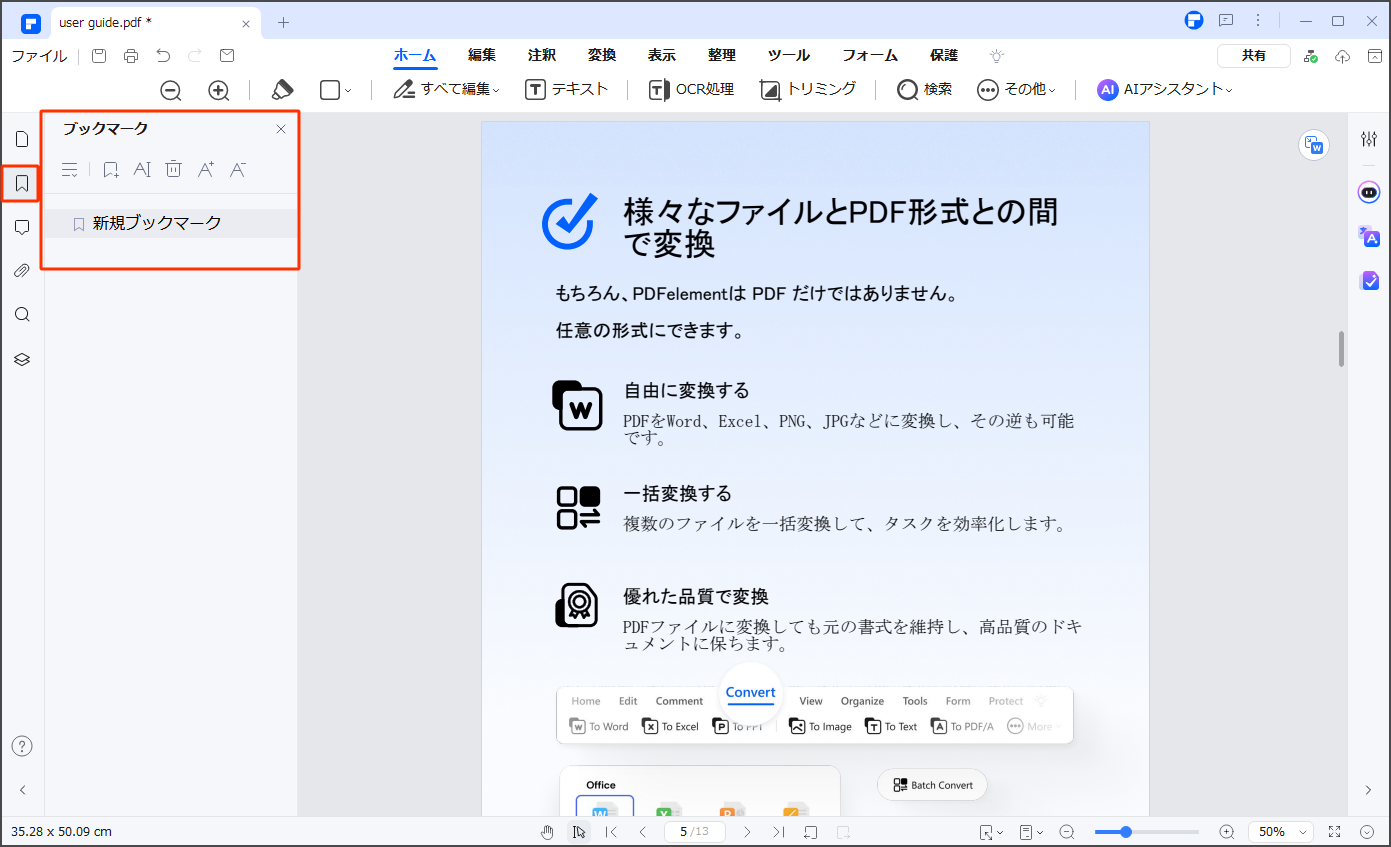Undo the last action
Screen dimensions: 1391x847
(x=163, y=56)
